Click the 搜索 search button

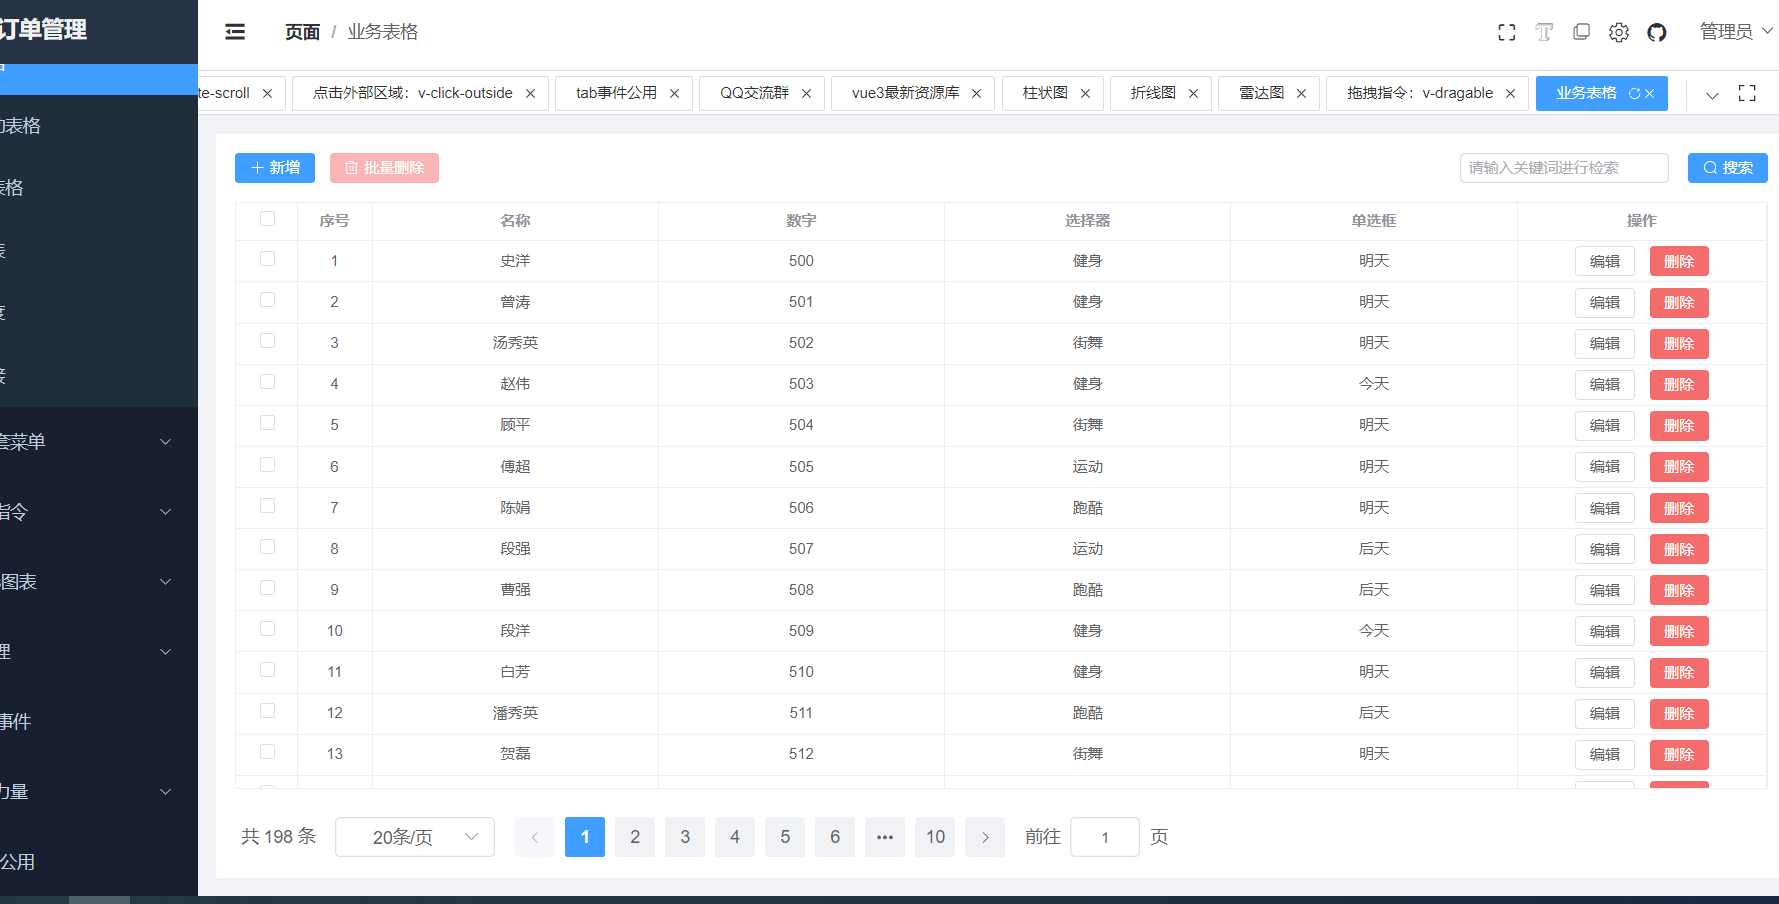click(x=1728, y=168)
